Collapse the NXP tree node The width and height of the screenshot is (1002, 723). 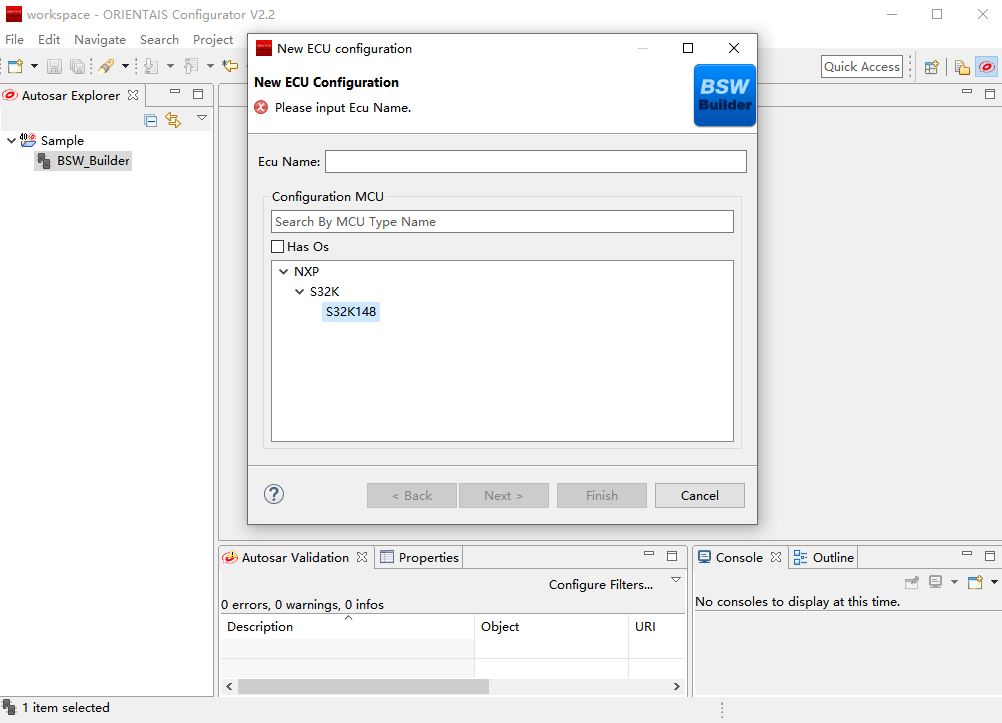coord(284,271)
